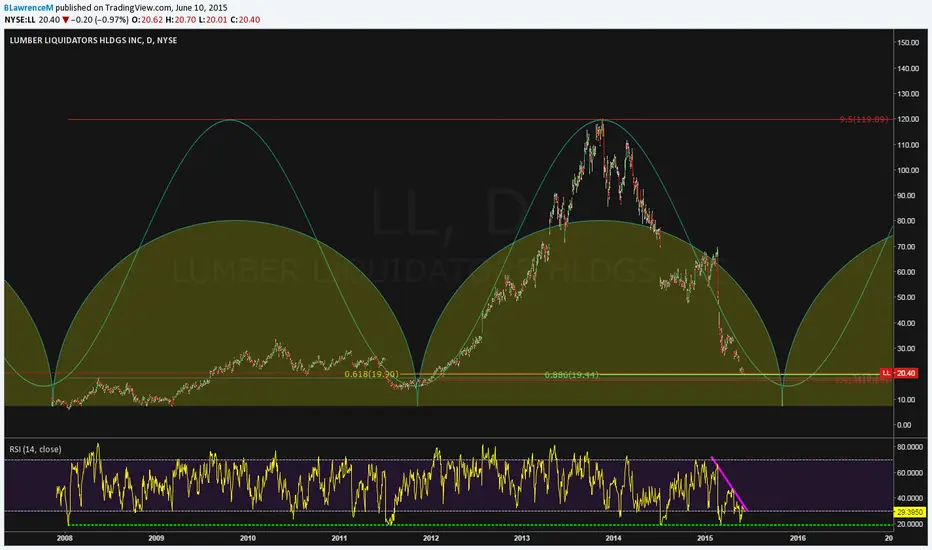Click the 110.00 price axis label
The width and height of the screenshot is (932, 550).
click(x=909, y=145)
